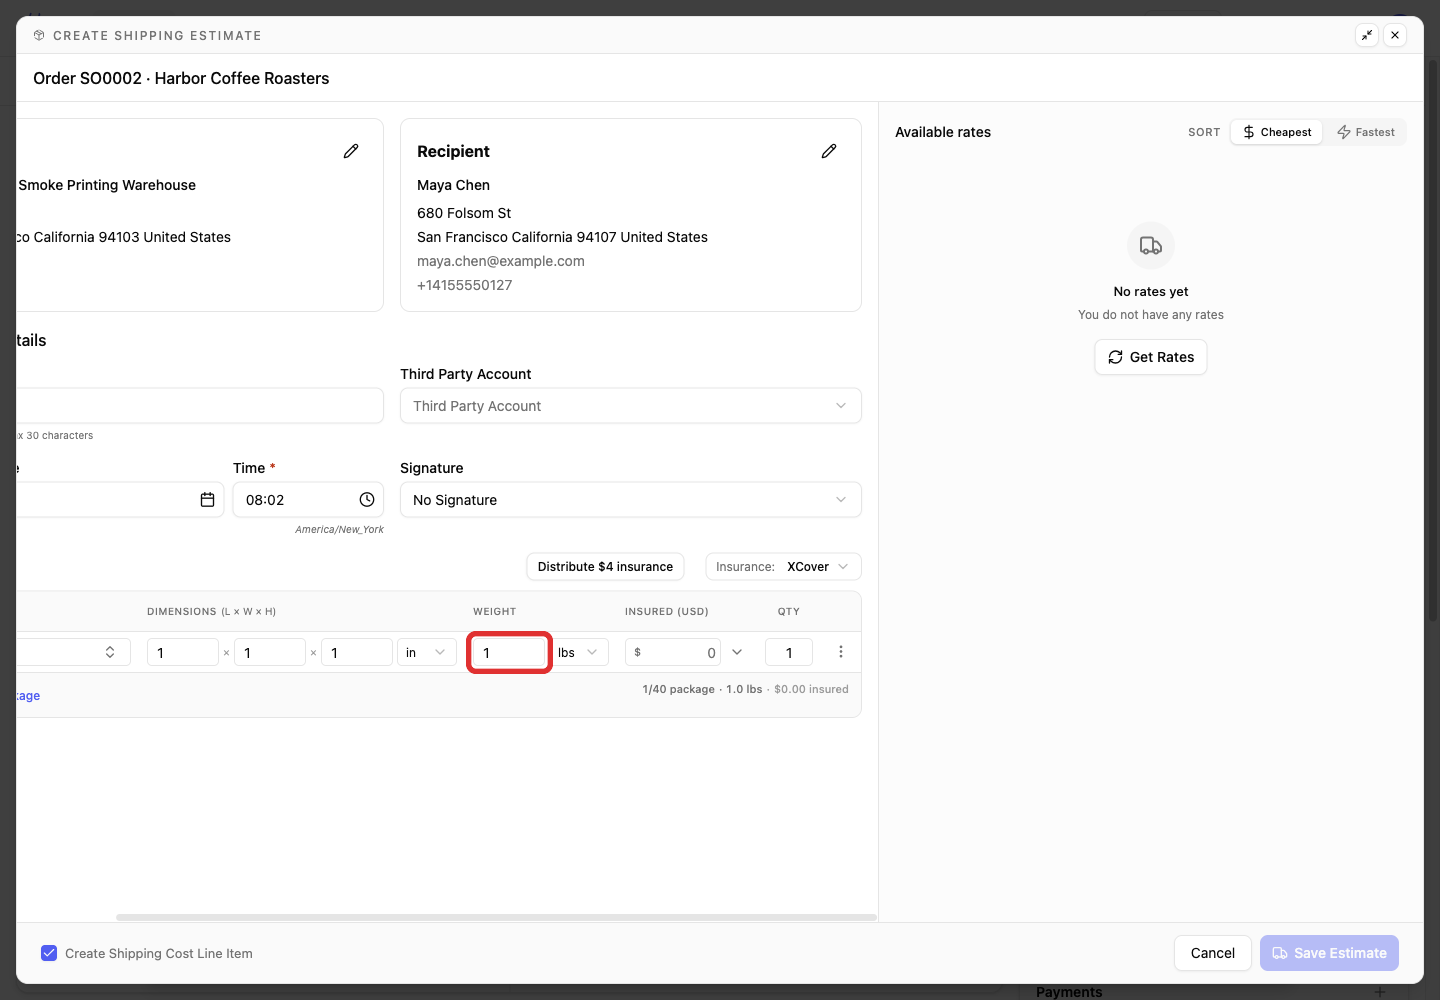
Task: Sort rates by Fastest
Action: click(1366, 132)
